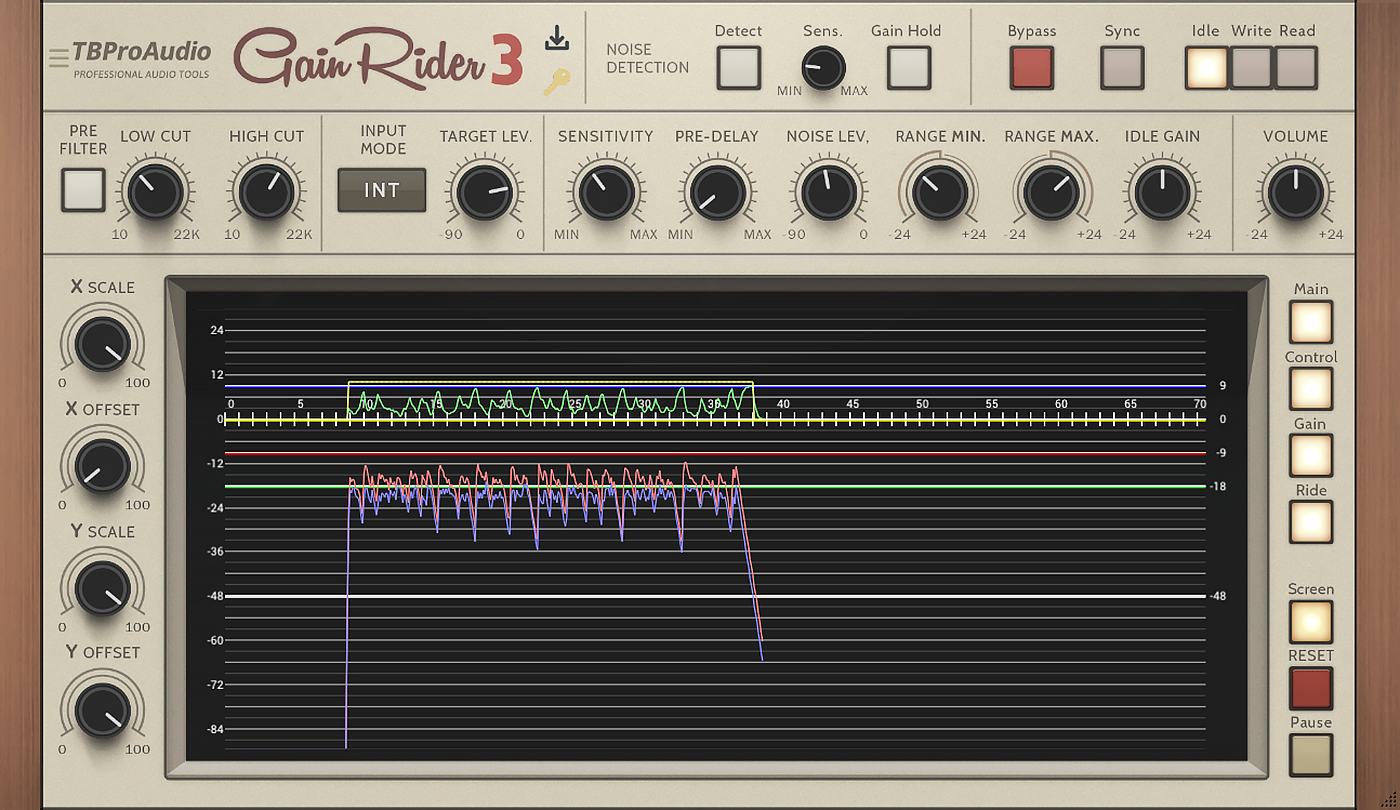Click the download preset icon
Image resolution: width=1400 pixels, height=810 pixels.
557,39
